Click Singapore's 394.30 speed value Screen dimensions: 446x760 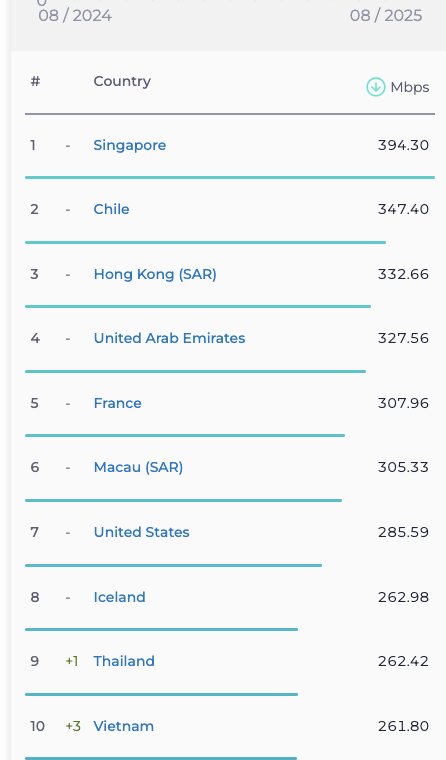(x=403, y=145)
